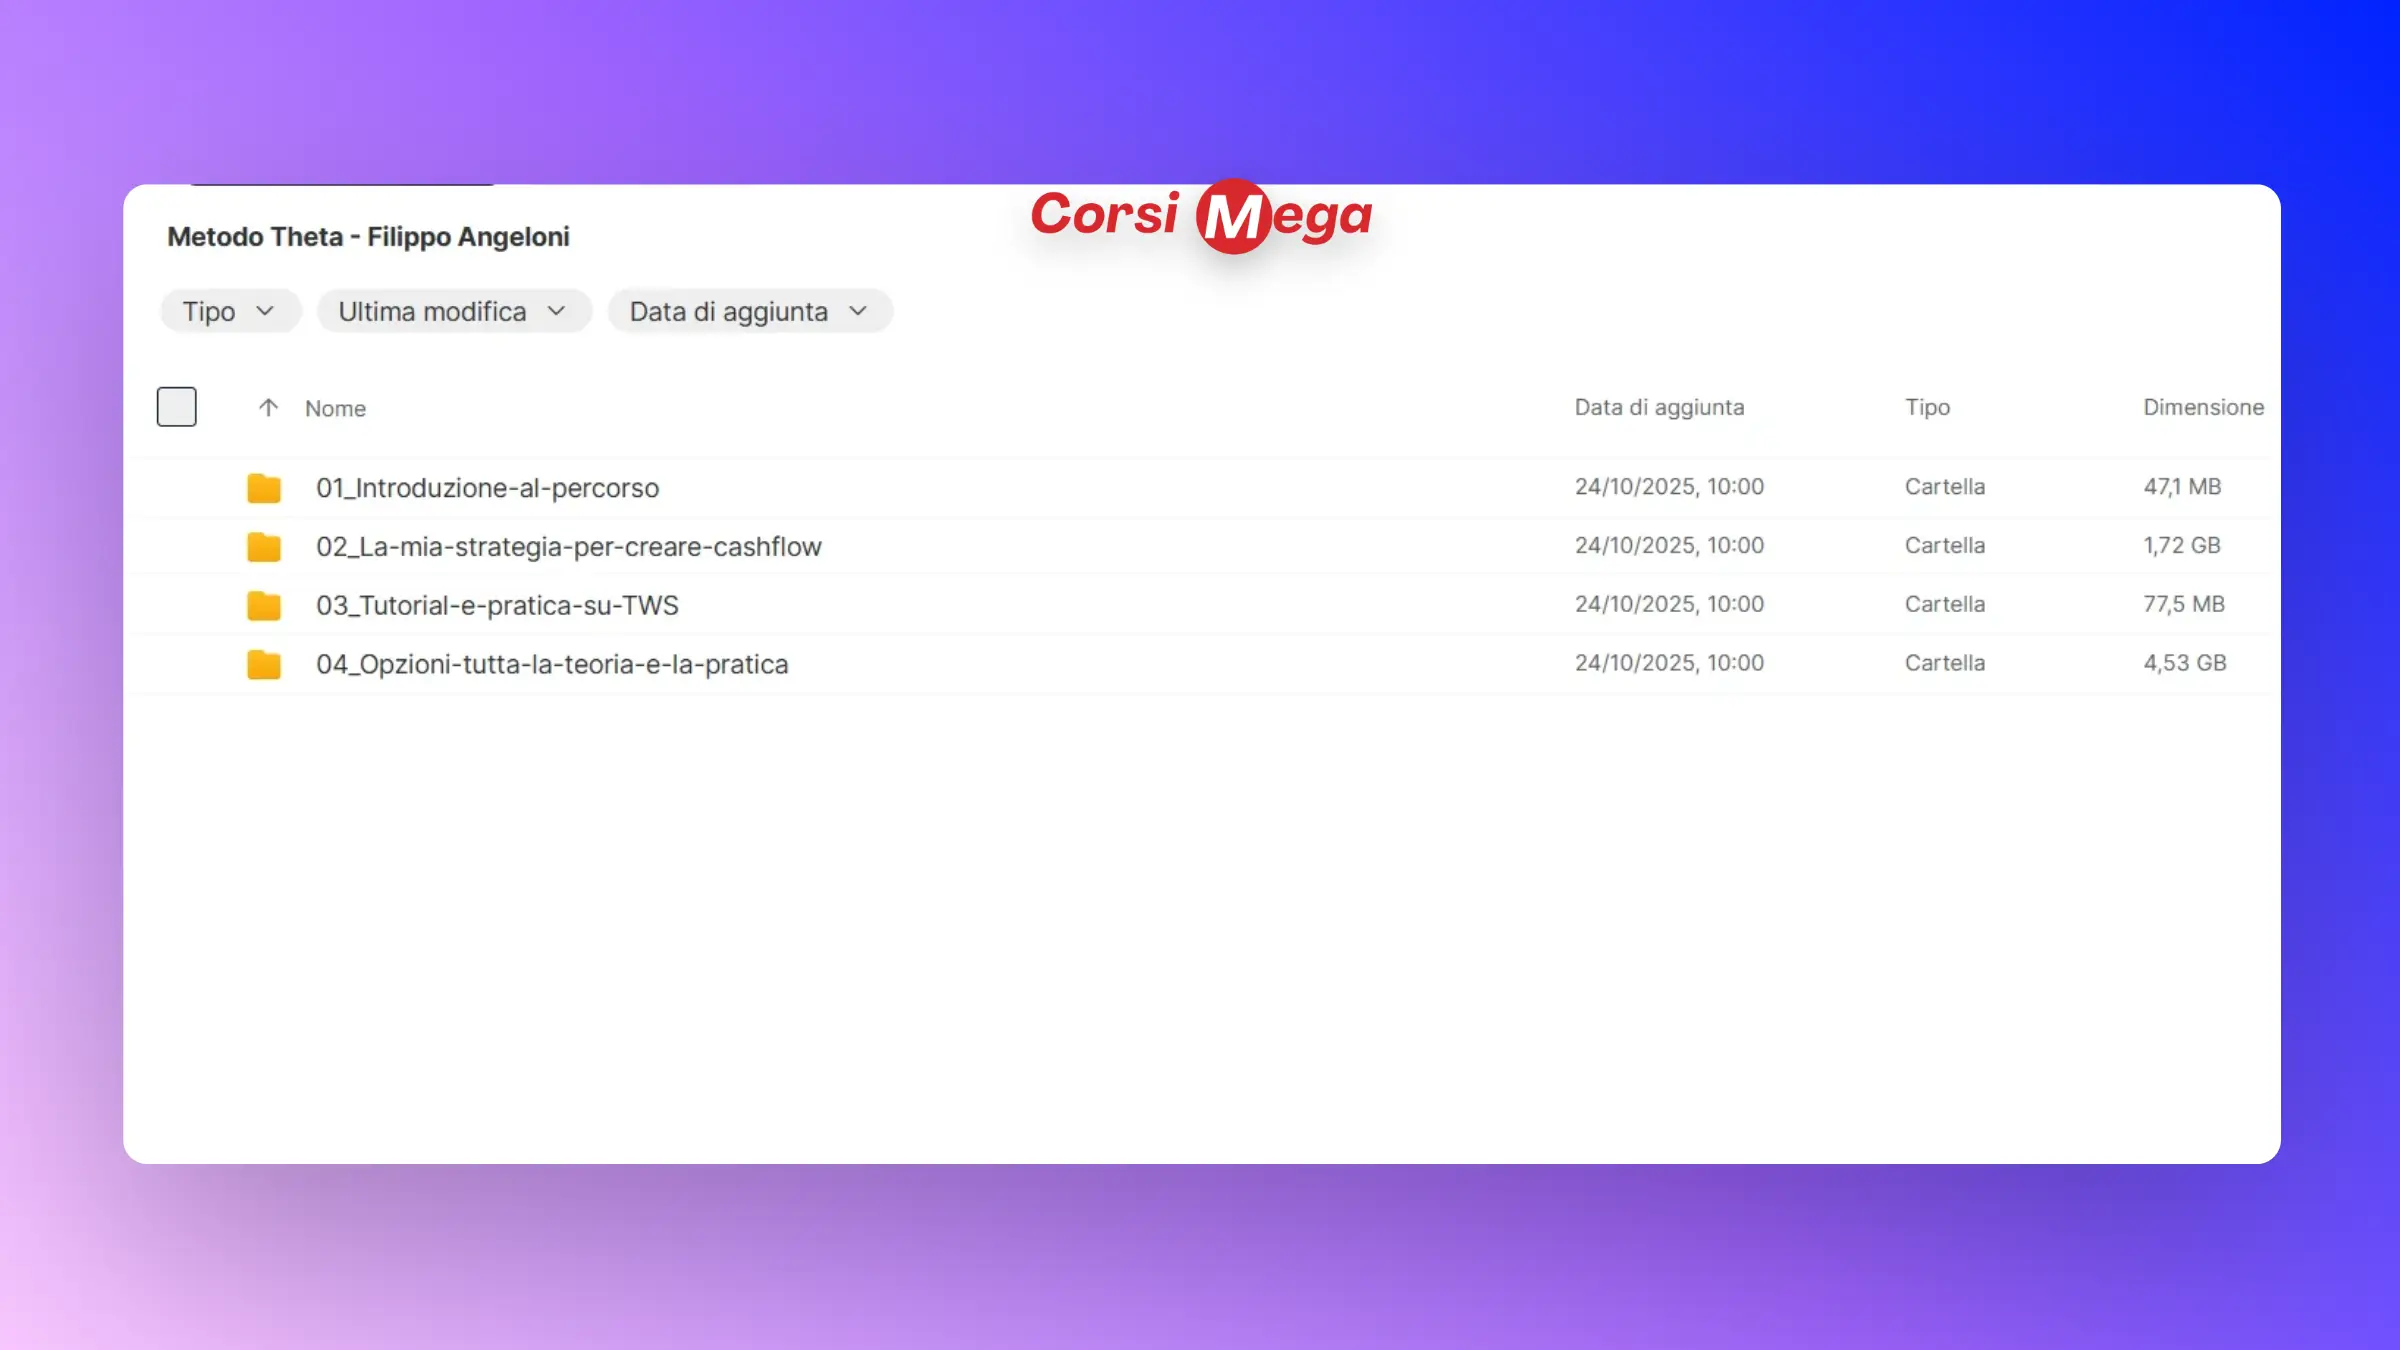
Task: Sort by the Nome column header
Action: click(335, 409)
